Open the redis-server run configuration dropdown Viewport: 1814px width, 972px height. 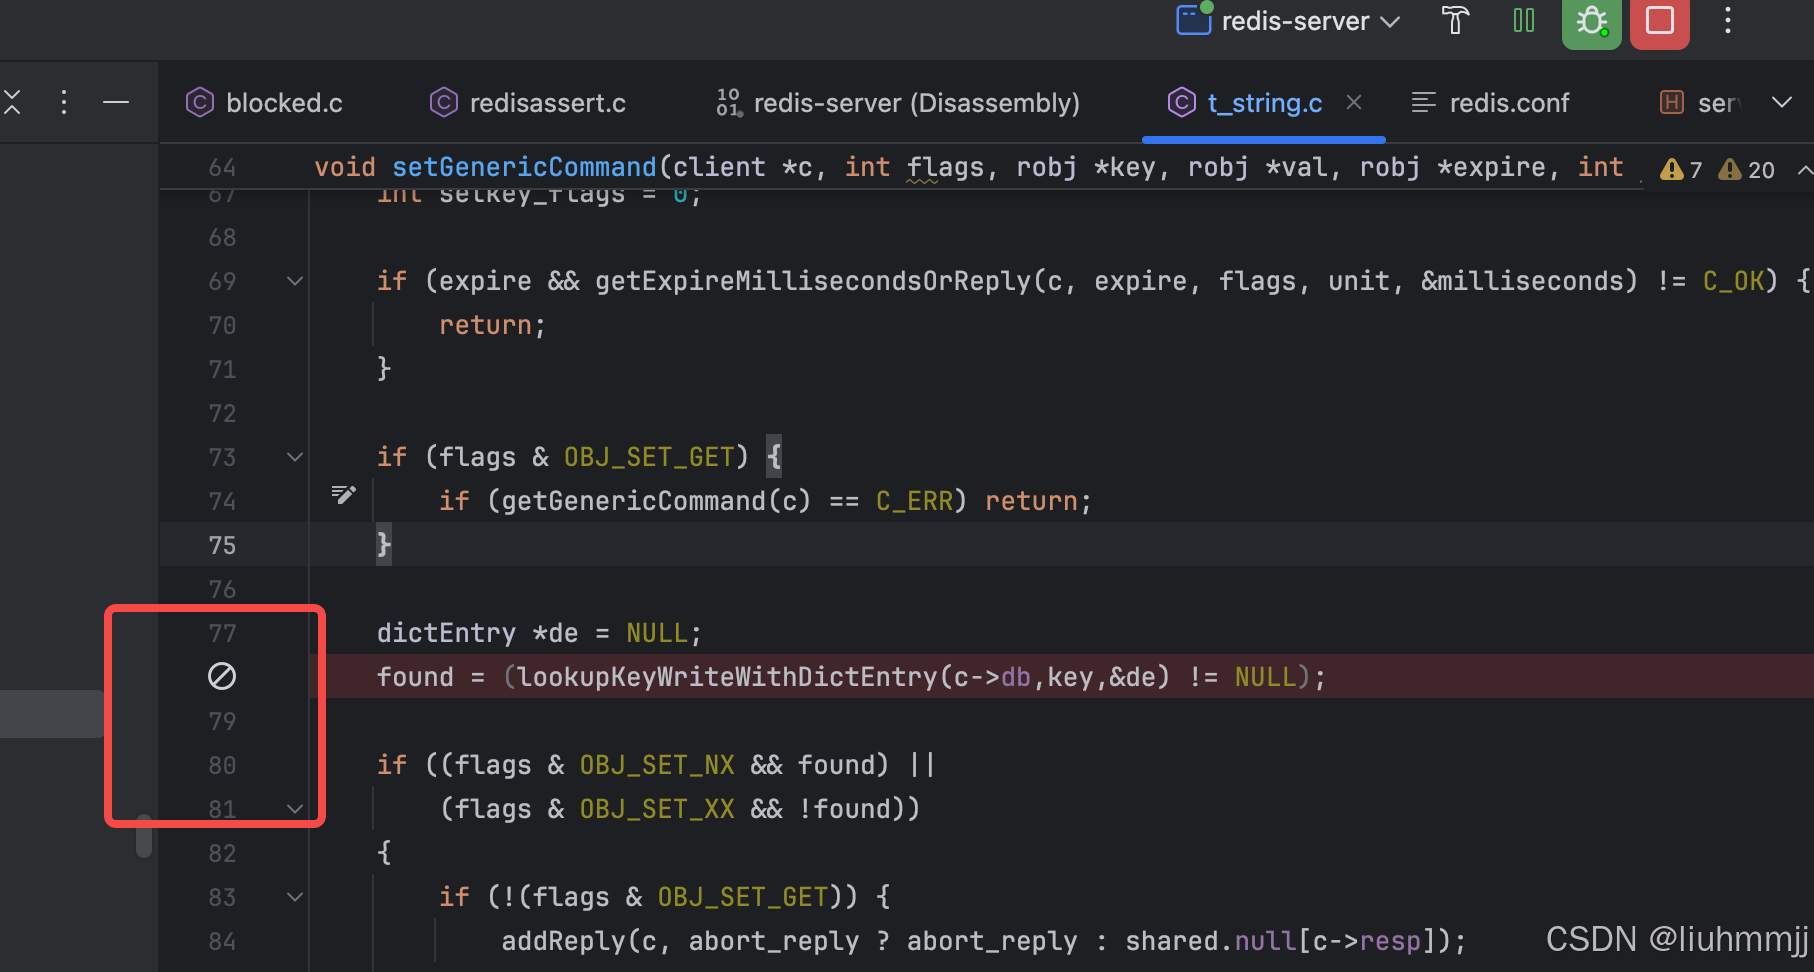coord(1288,21)
